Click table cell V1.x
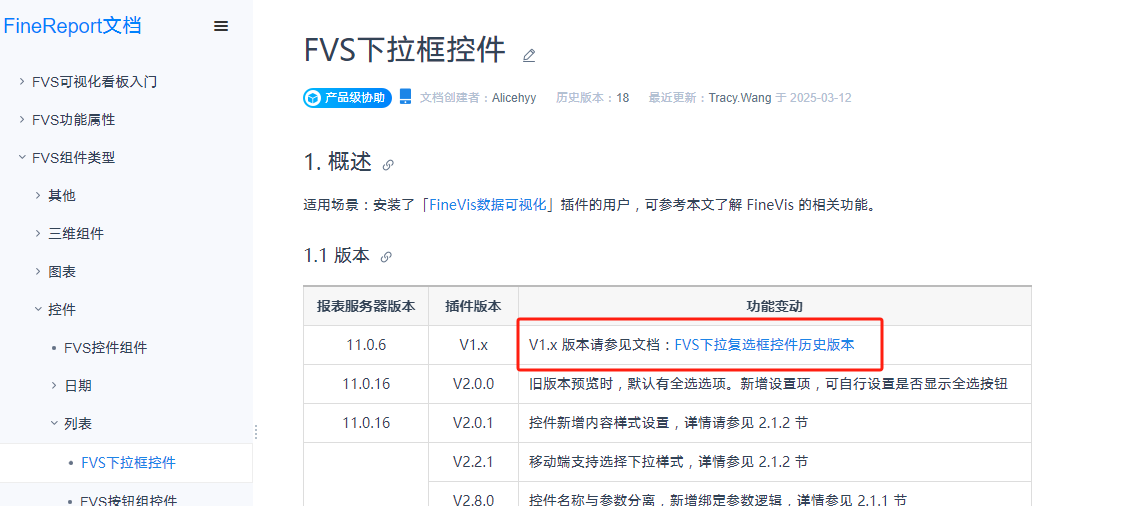Image resolution: width=1131 pixels, height=506 pixels. tap(473, 345)
